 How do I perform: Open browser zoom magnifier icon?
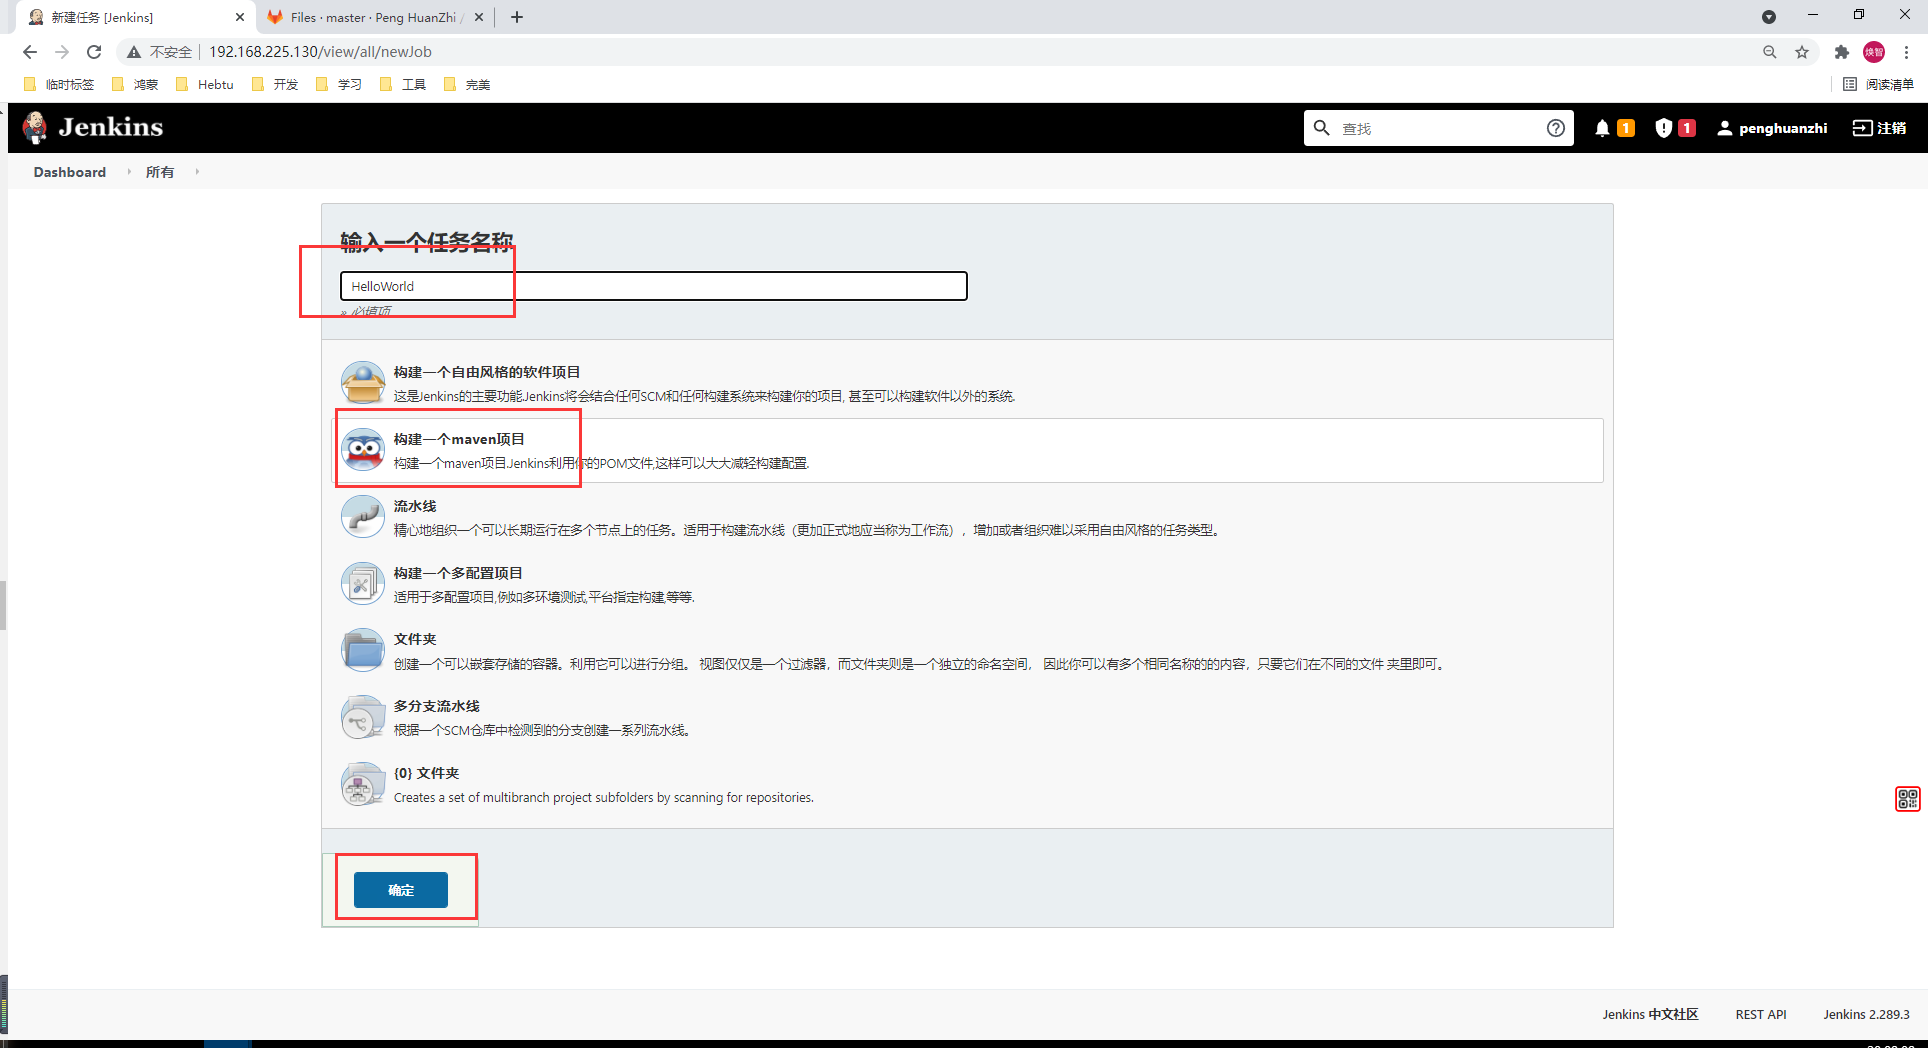pyautogui.click(x=1770, y=52)
